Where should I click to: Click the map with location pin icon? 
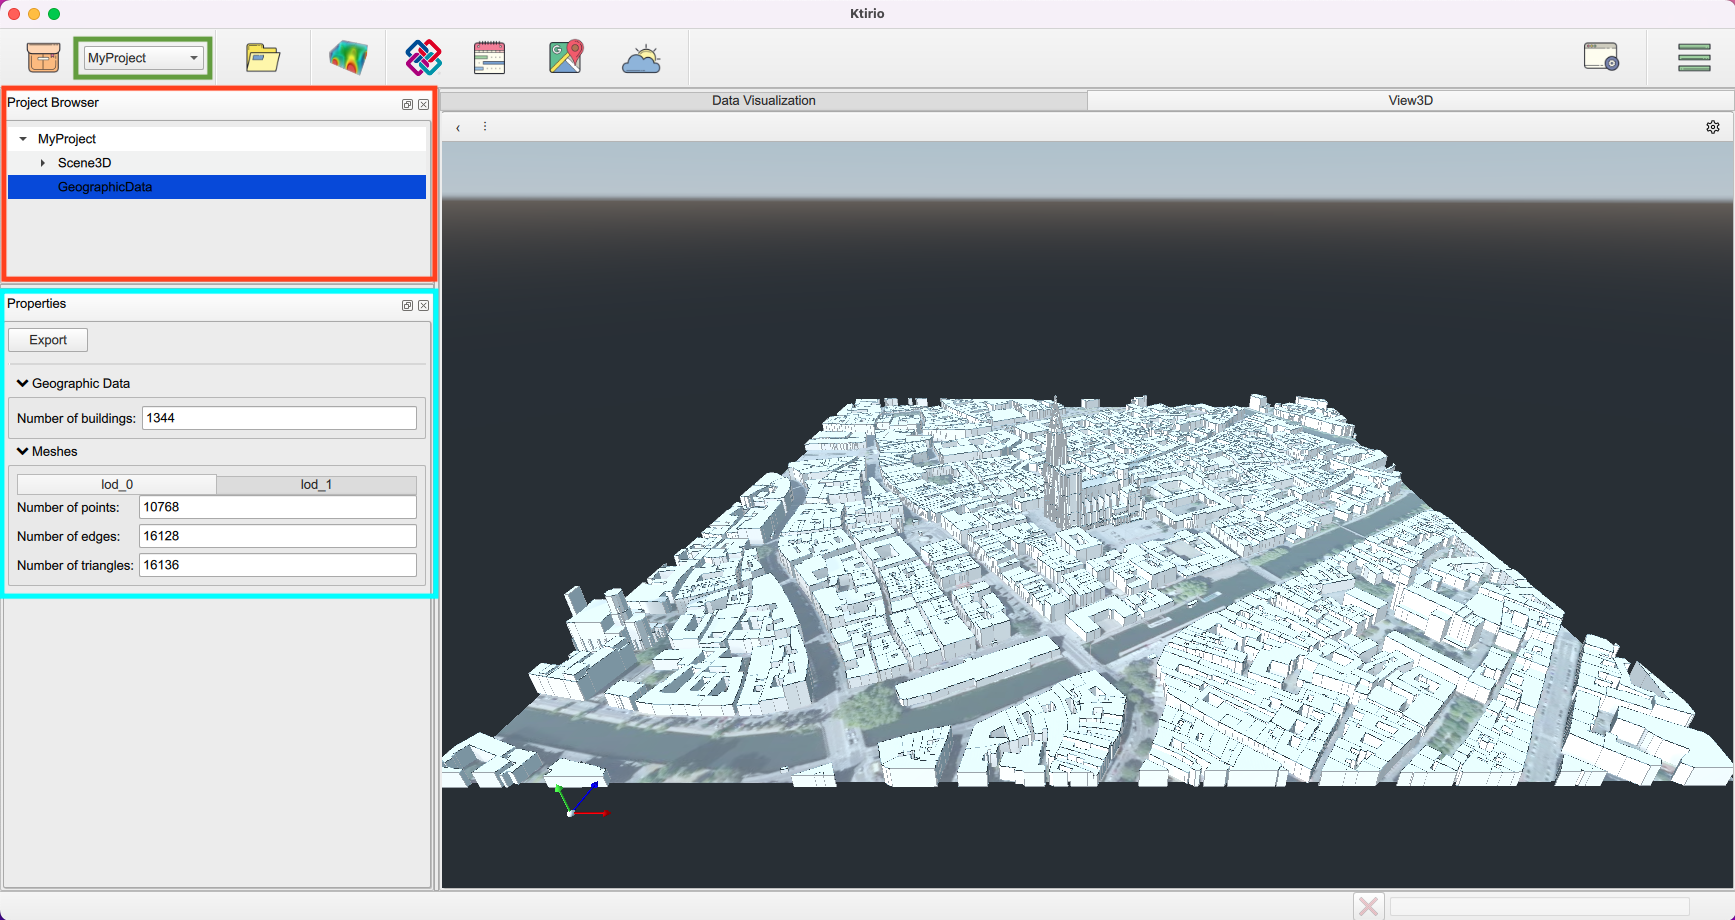[x=565, y=58]
